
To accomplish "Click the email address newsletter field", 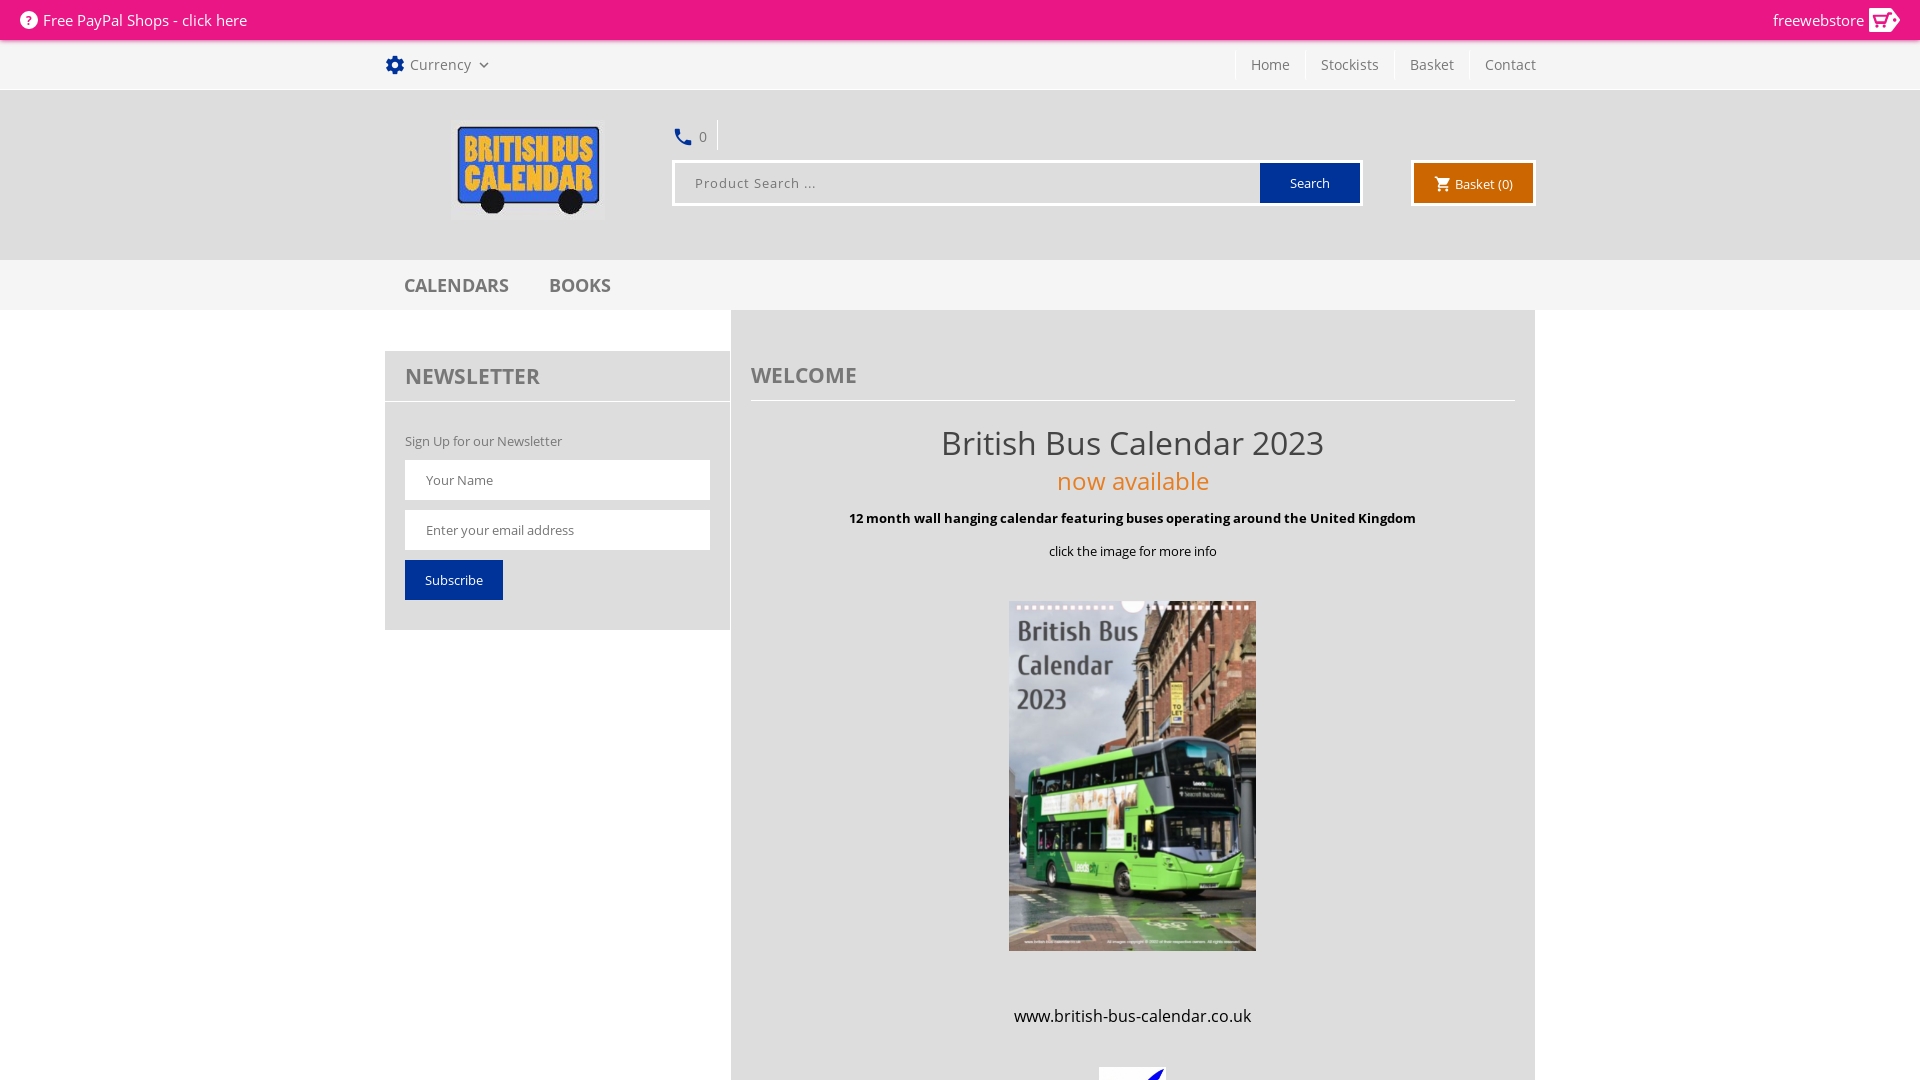I will (x=557, y=530).
